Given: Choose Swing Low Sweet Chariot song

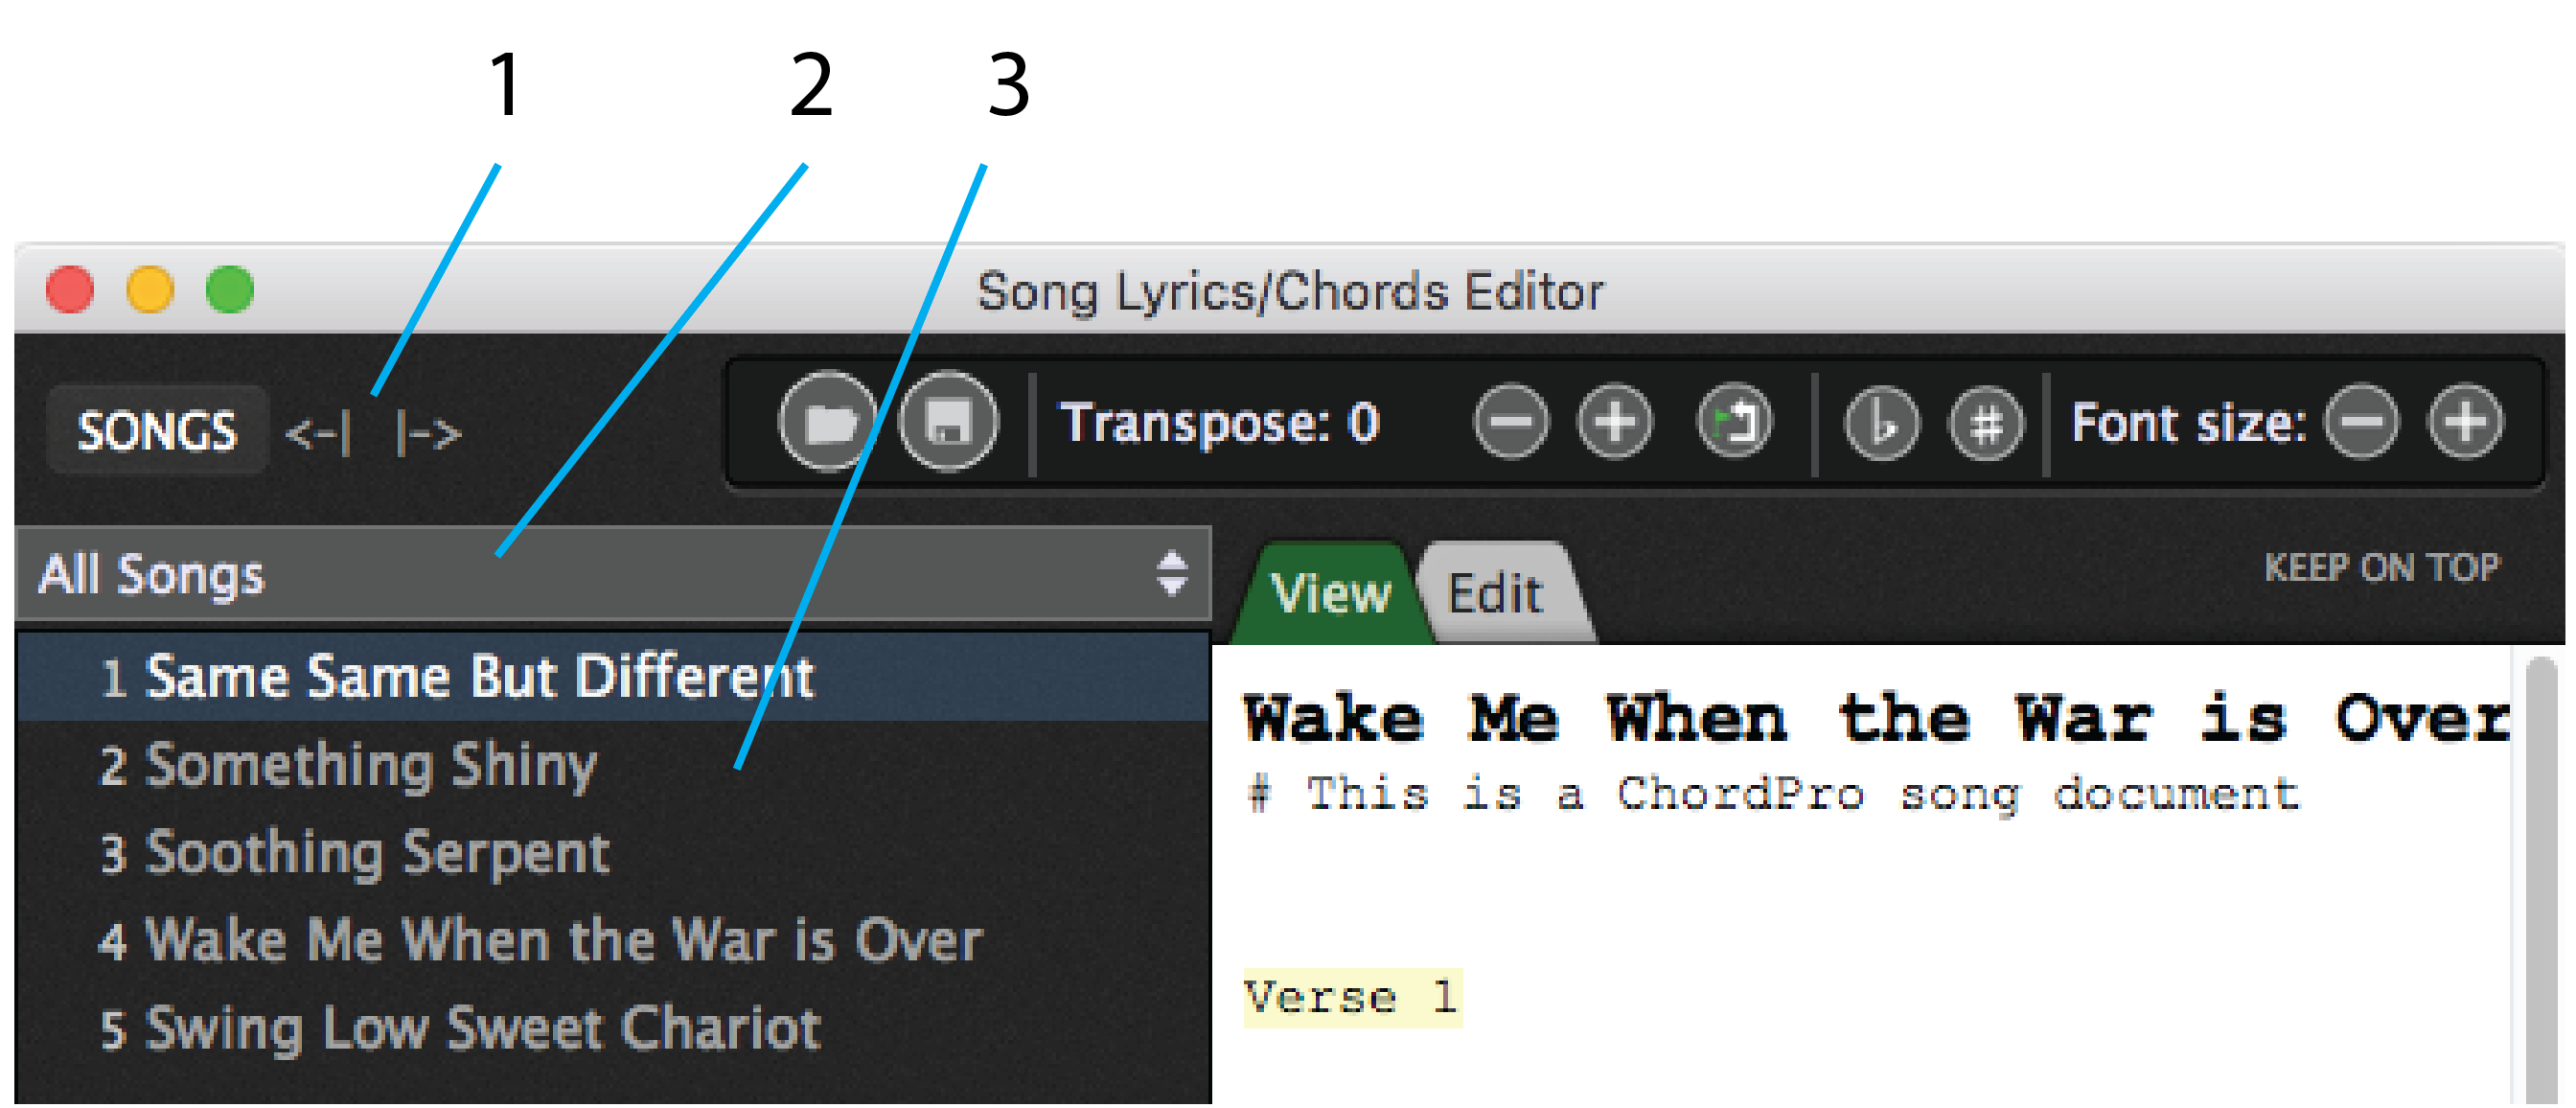Looking at the screenshot, I should click(613, 1028).
